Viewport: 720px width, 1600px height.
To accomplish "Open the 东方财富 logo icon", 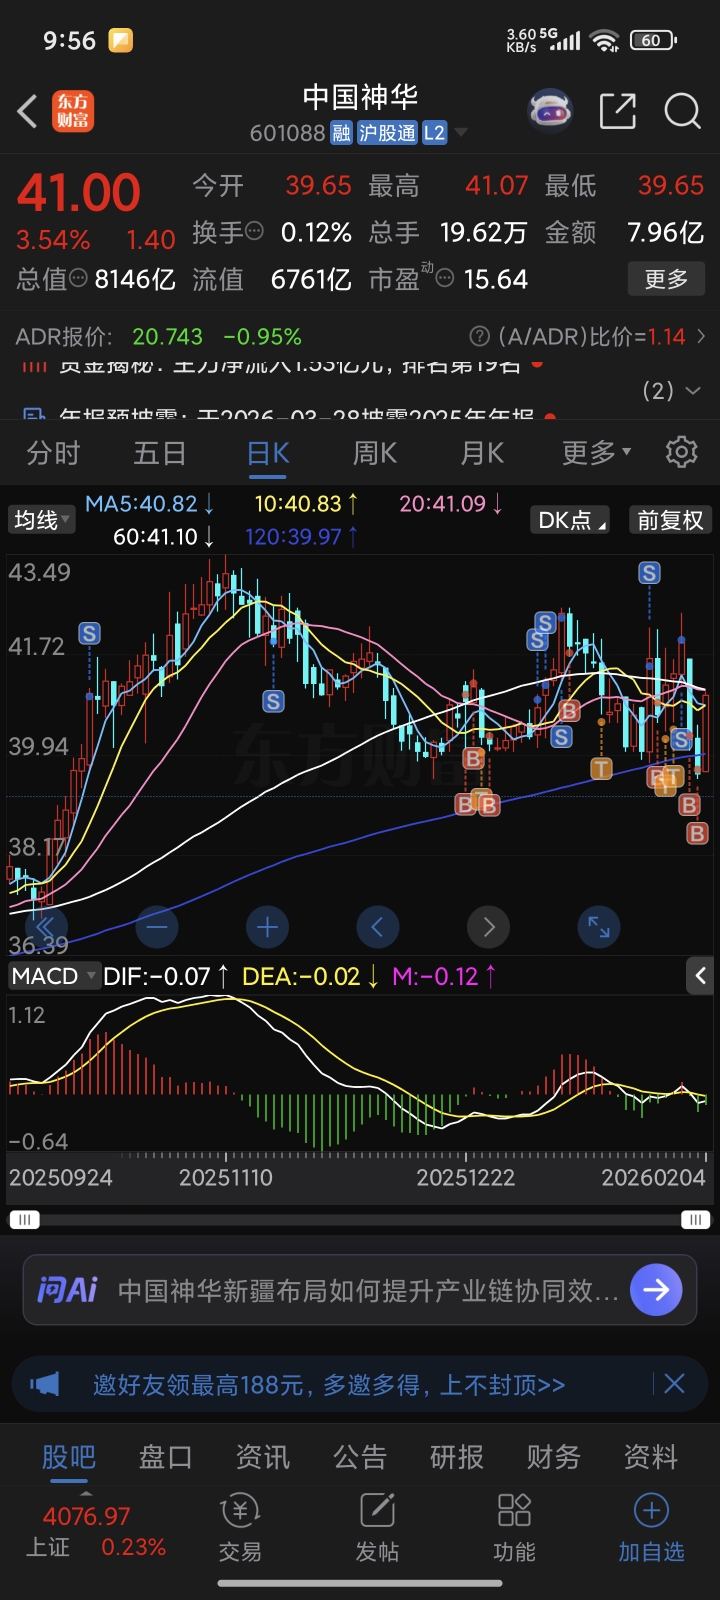I will (x=73, y=111).
